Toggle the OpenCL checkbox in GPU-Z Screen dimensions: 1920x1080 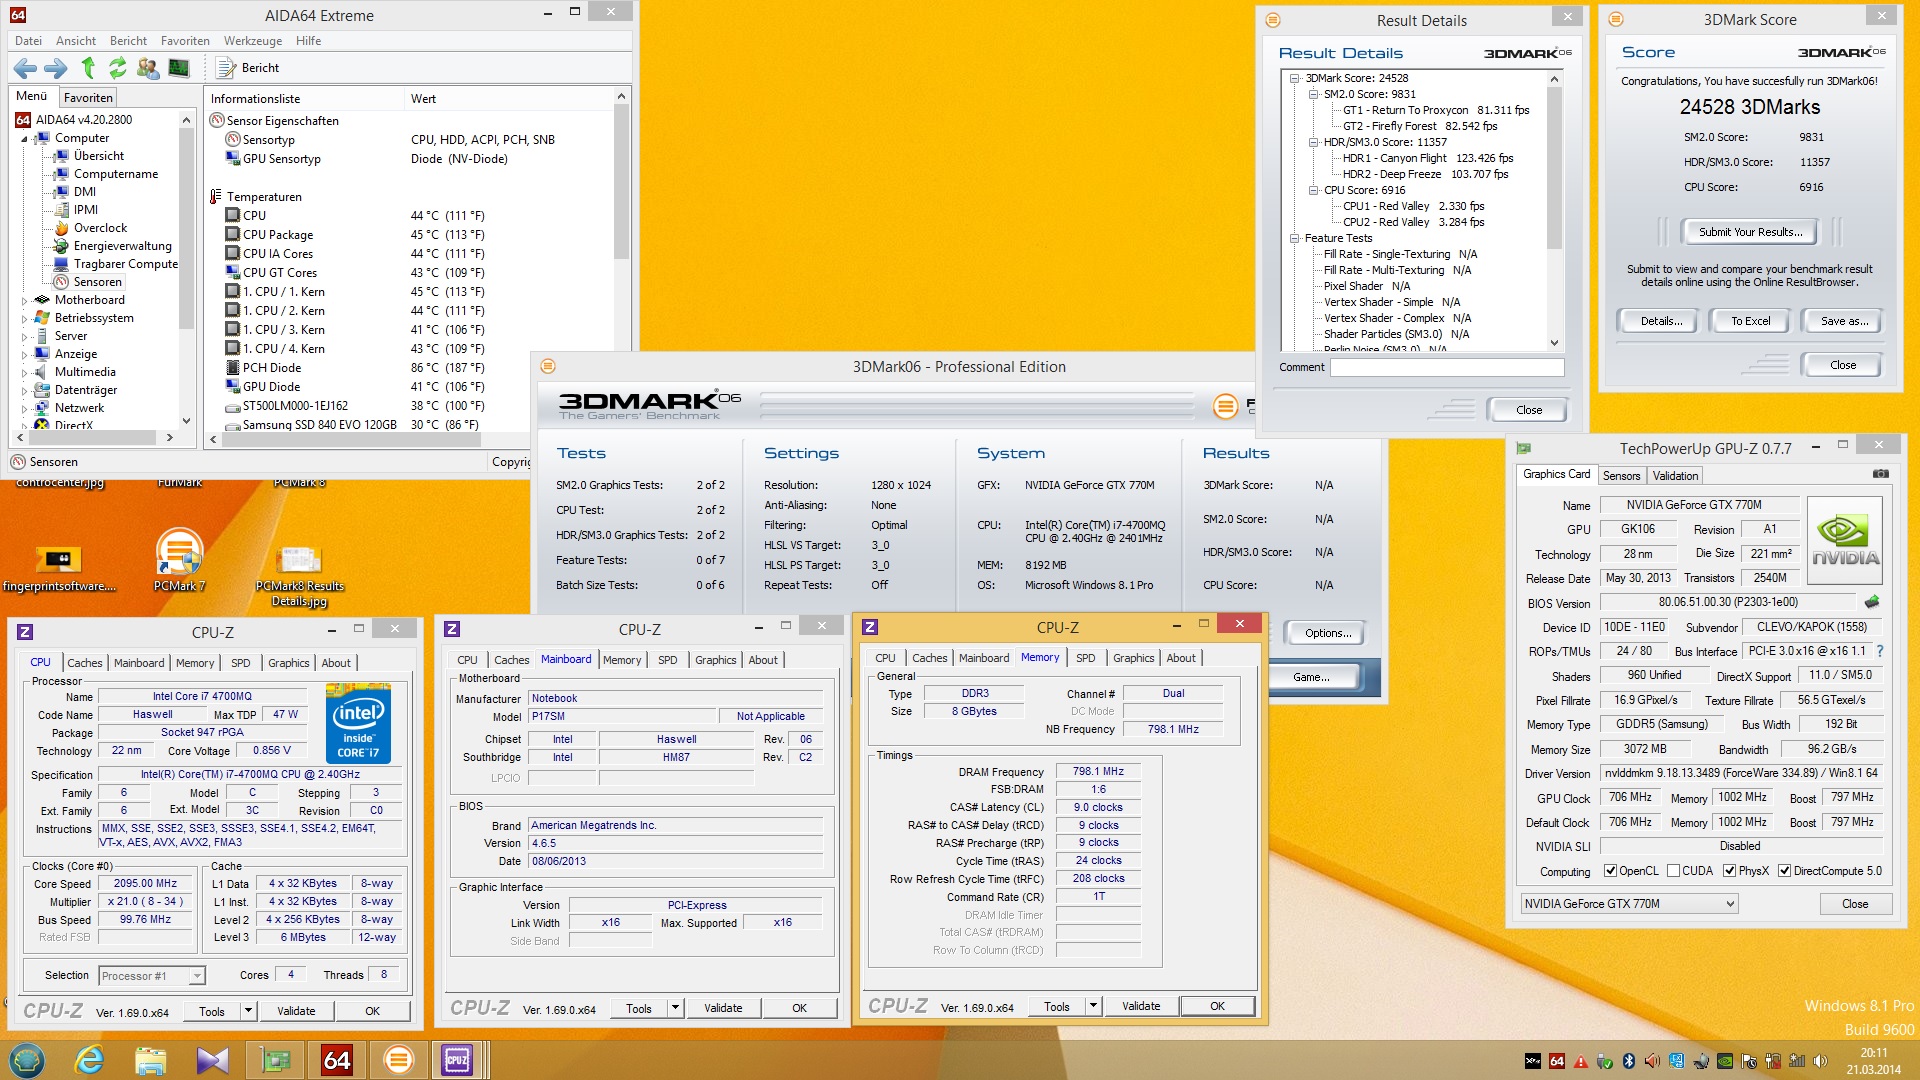(1610, 871)
